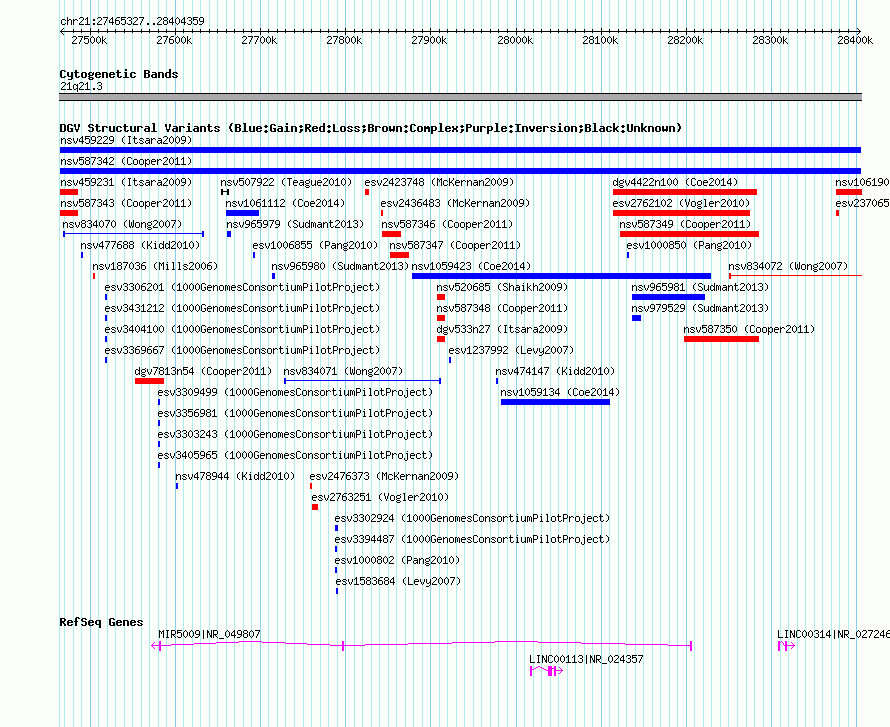Open the esv1000802 (Pang2010) variant label

[x=397, y=560]
